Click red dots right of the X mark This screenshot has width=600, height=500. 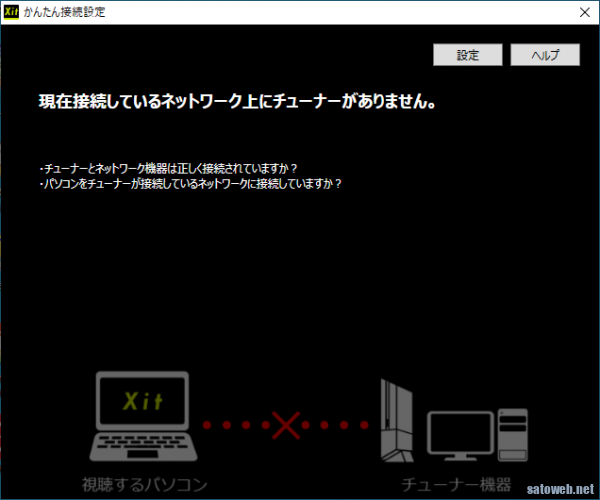tap(340, 426)
